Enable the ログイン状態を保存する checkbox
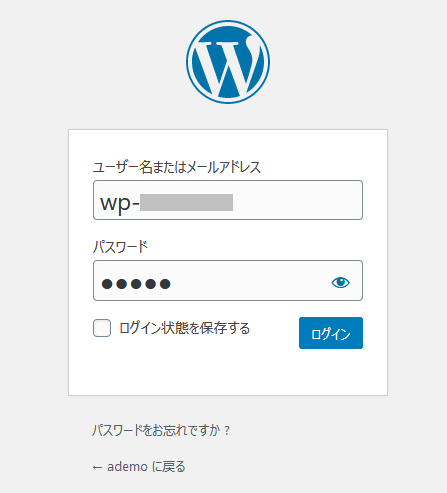This screenshot has width=447, height=493. point(102,328)
